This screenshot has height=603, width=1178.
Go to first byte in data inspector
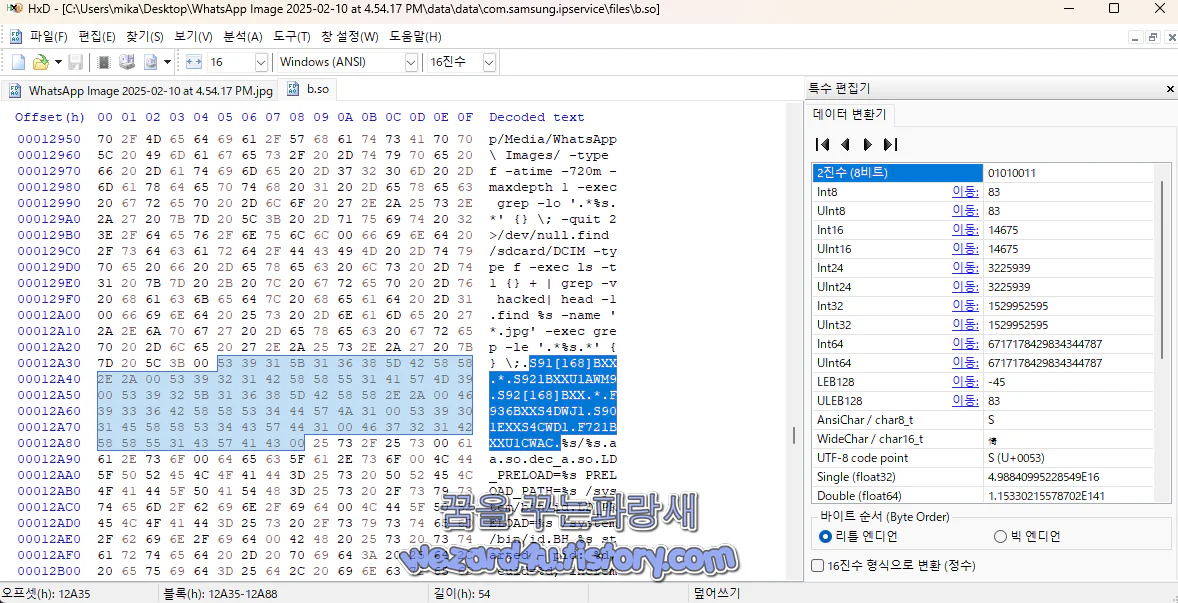[x=823, y=144]
